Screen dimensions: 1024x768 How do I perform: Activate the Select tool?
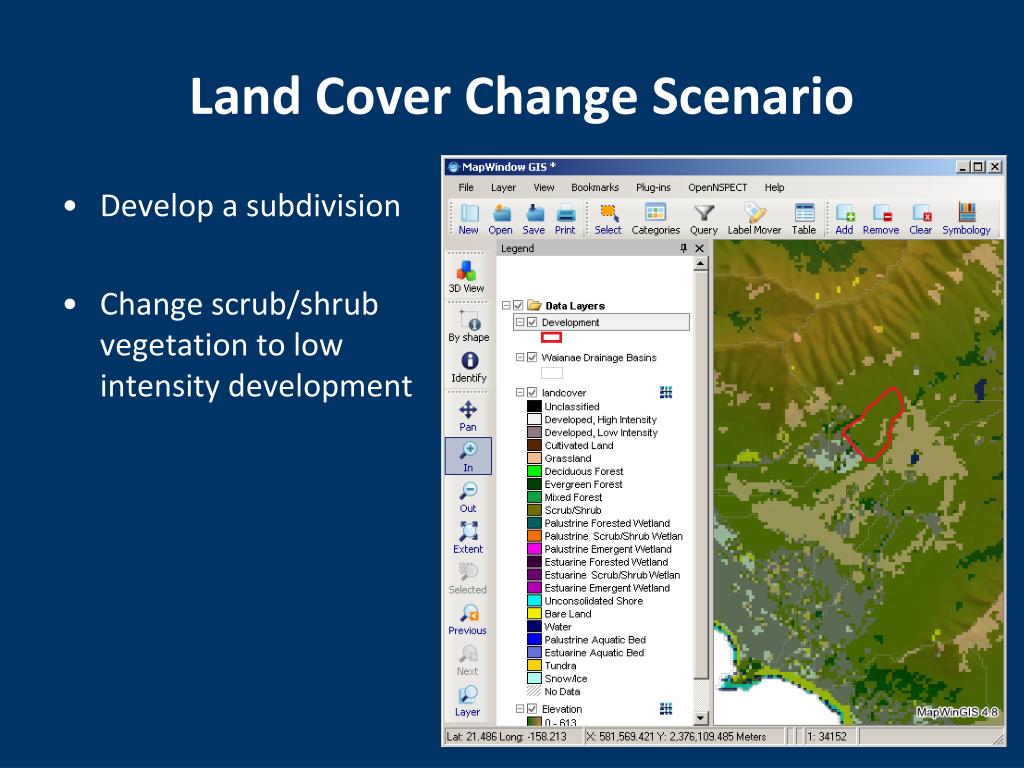608,219
